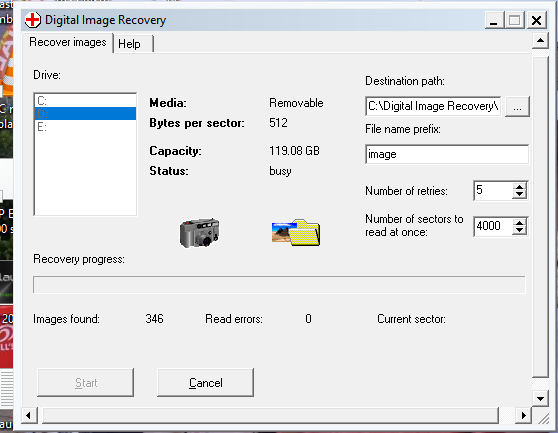Click the red cross application icon
The height and width of the screenshot is (433, 558).
[x=33, y=20]
